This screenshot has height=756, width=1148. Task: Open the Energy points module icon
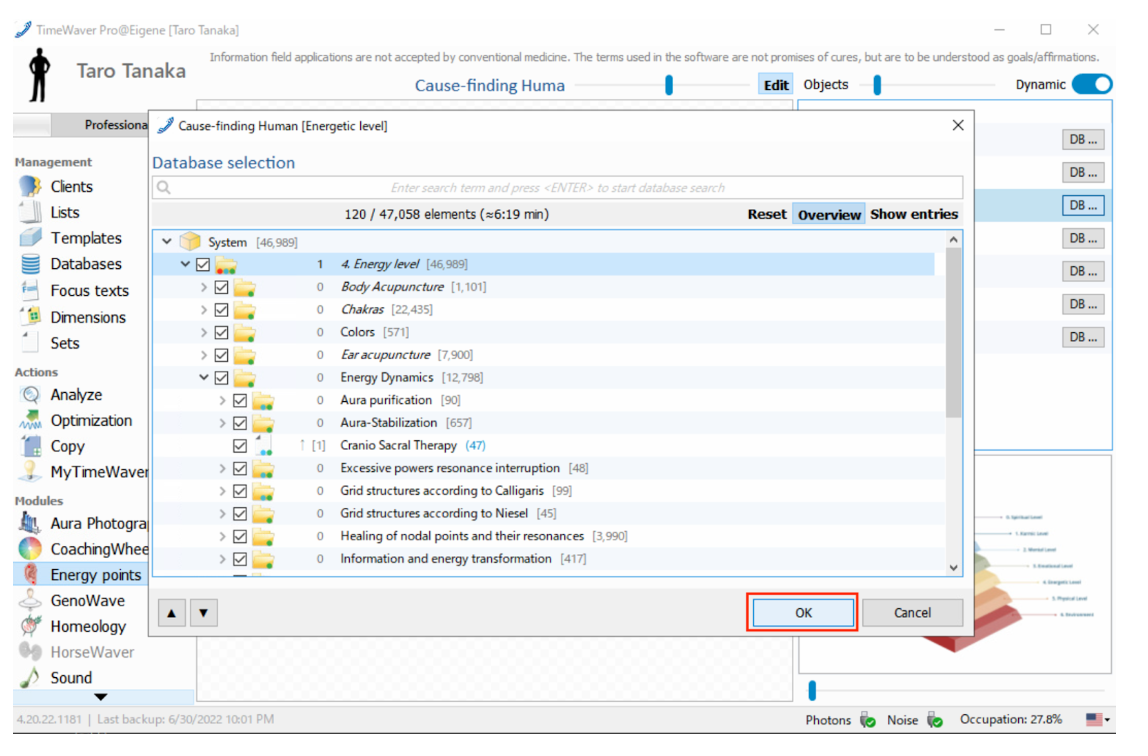[31, 575]
